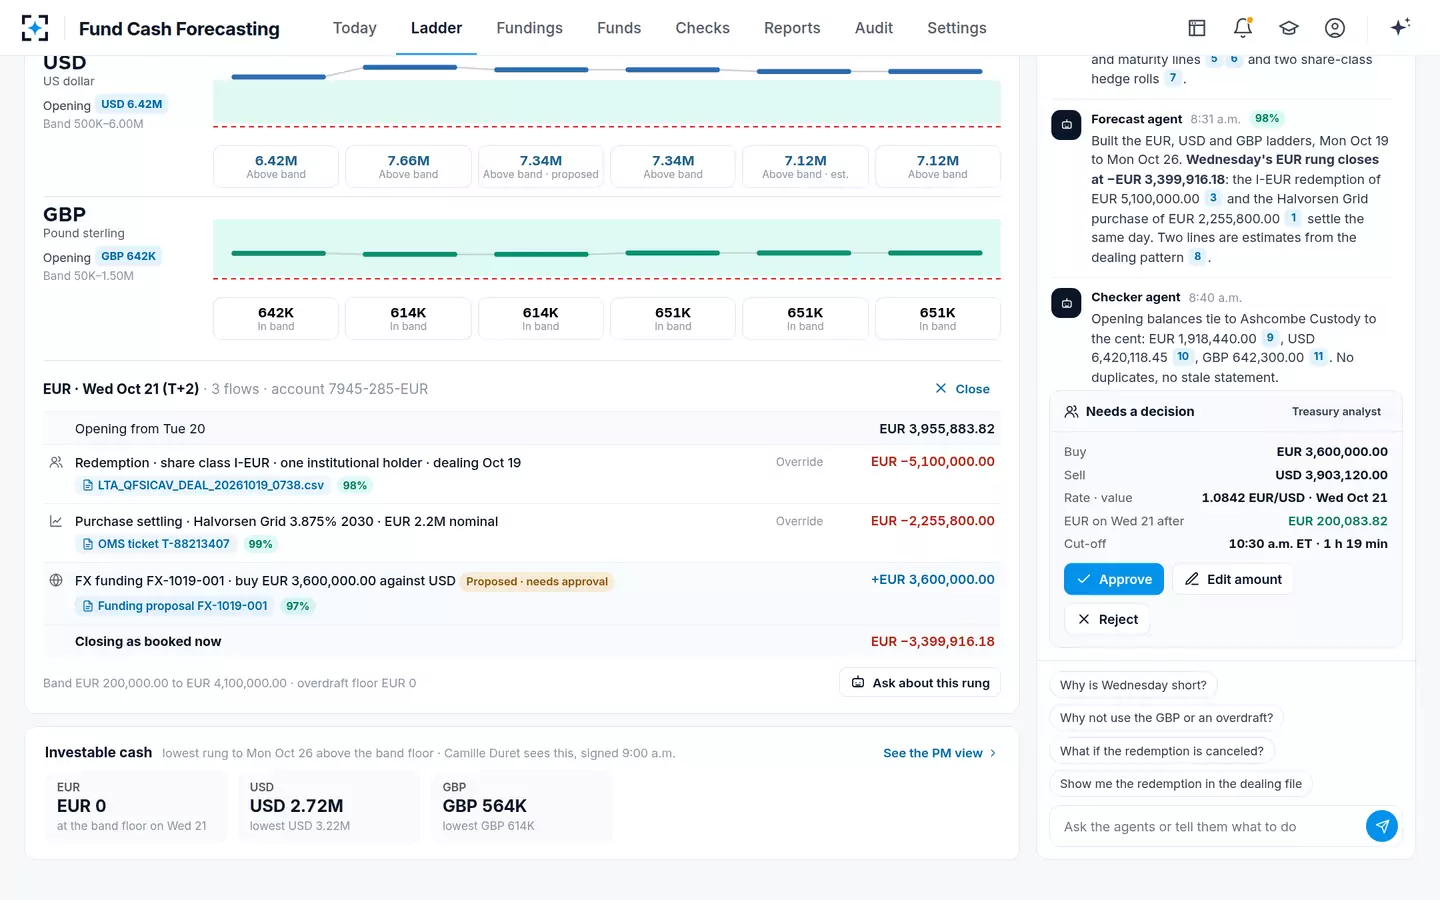Ask 'Why is Wednesday short?' suggestion
Image resolution: width=1440 pixels, height=900 pixels.
(1133, 685)
